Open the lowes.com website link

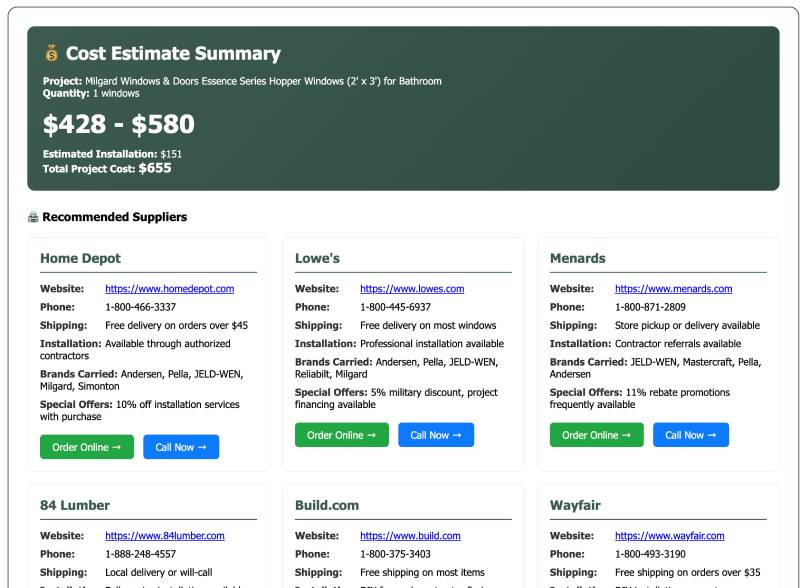[x=412, y=289]
